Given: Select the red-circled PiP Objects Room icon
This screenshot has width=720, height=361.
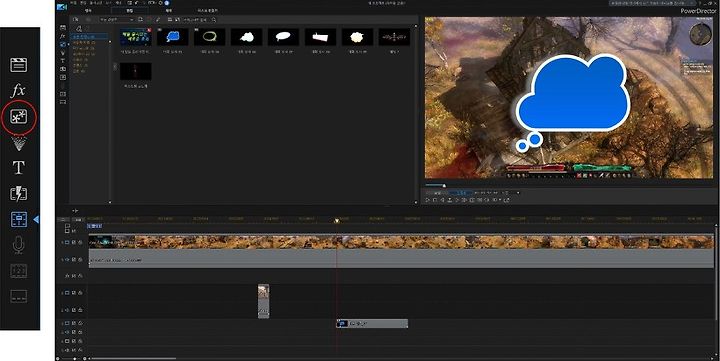Looking at the screenshot, I should click(19, 117).
